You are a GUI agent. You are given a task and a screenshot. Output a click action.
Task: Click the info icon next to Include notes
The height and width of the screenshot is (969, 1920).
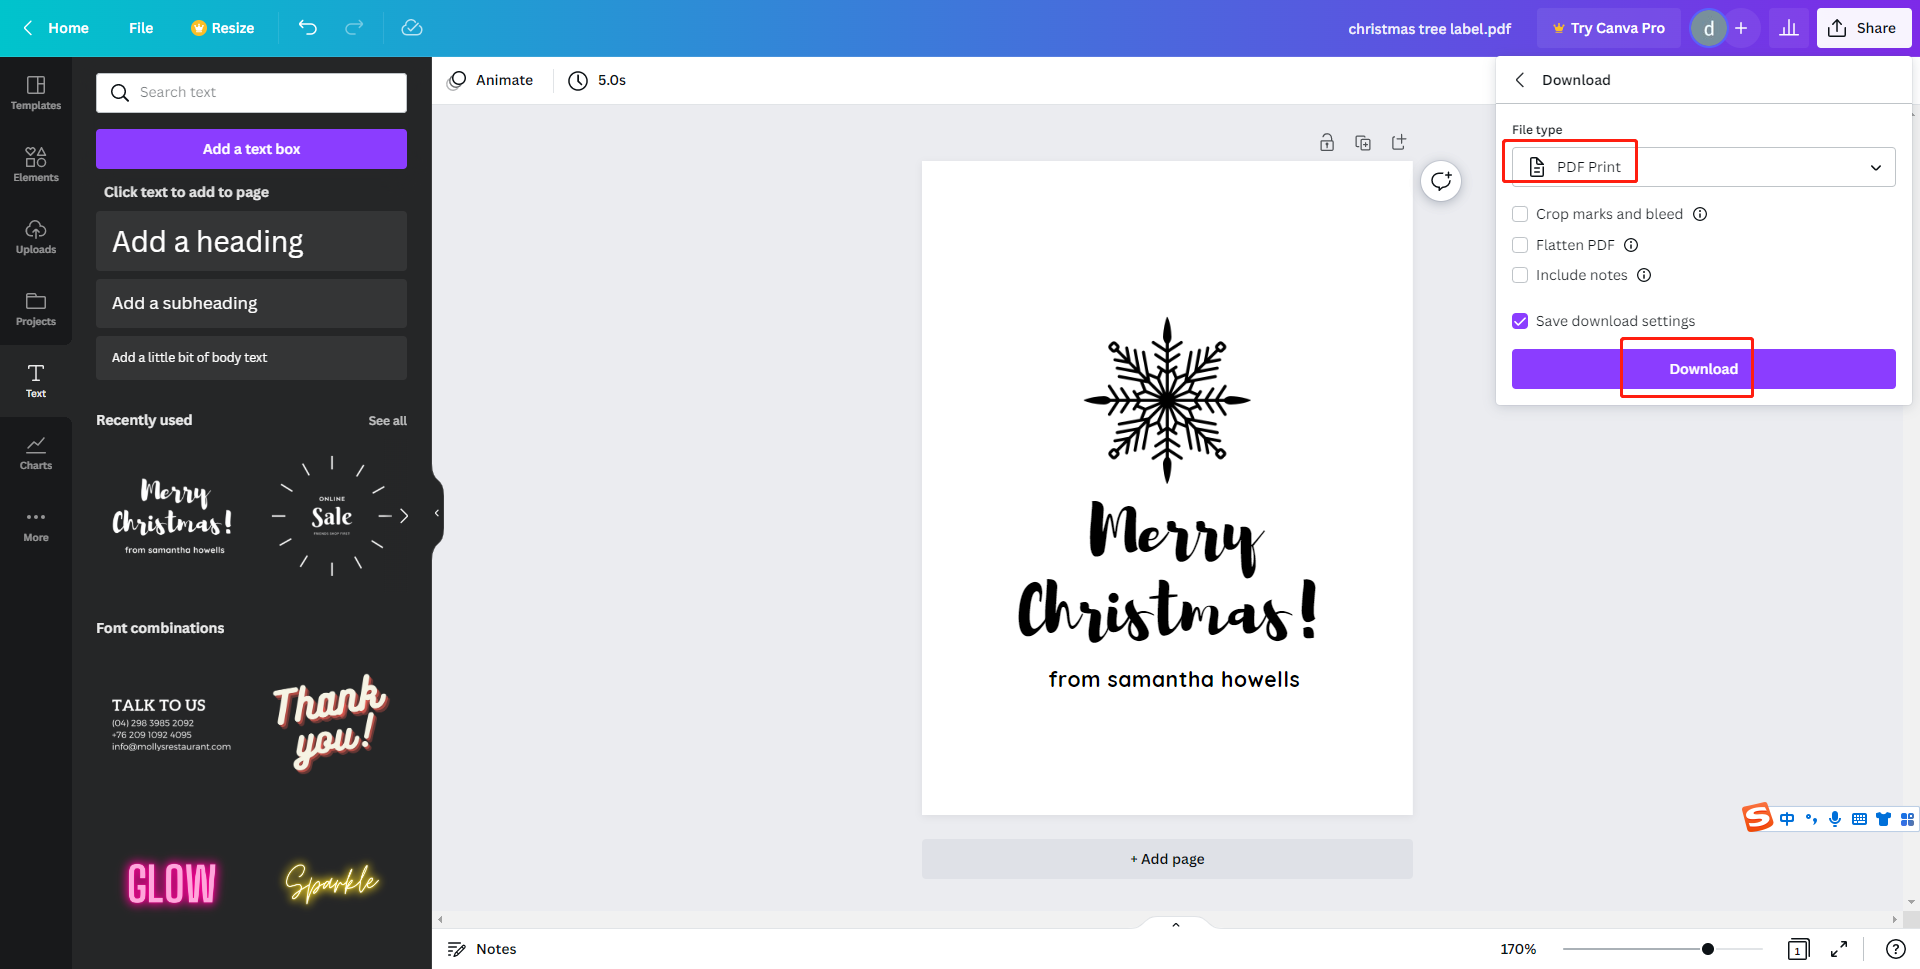(x=1644, y=275)
